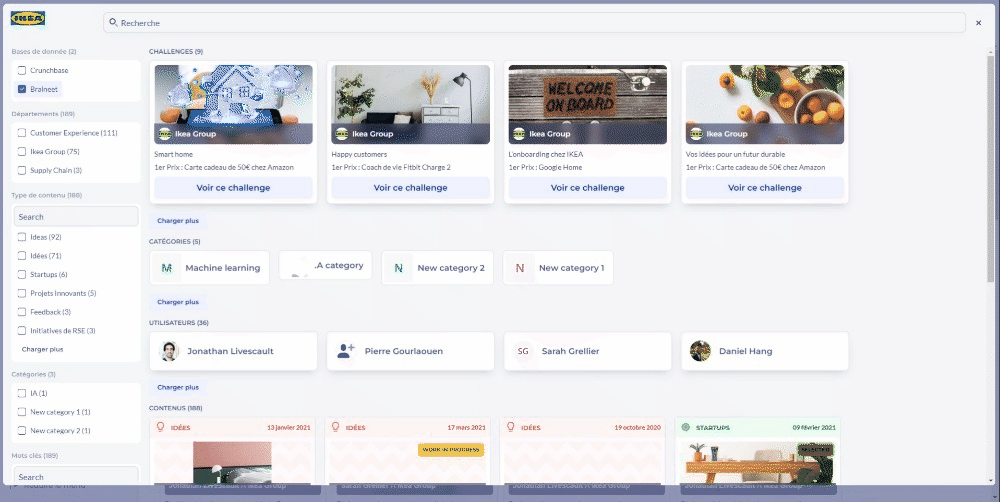Open Jonathan Livescault's profile avatar
The image size is (1000, 502).
[x=169, y=351]
